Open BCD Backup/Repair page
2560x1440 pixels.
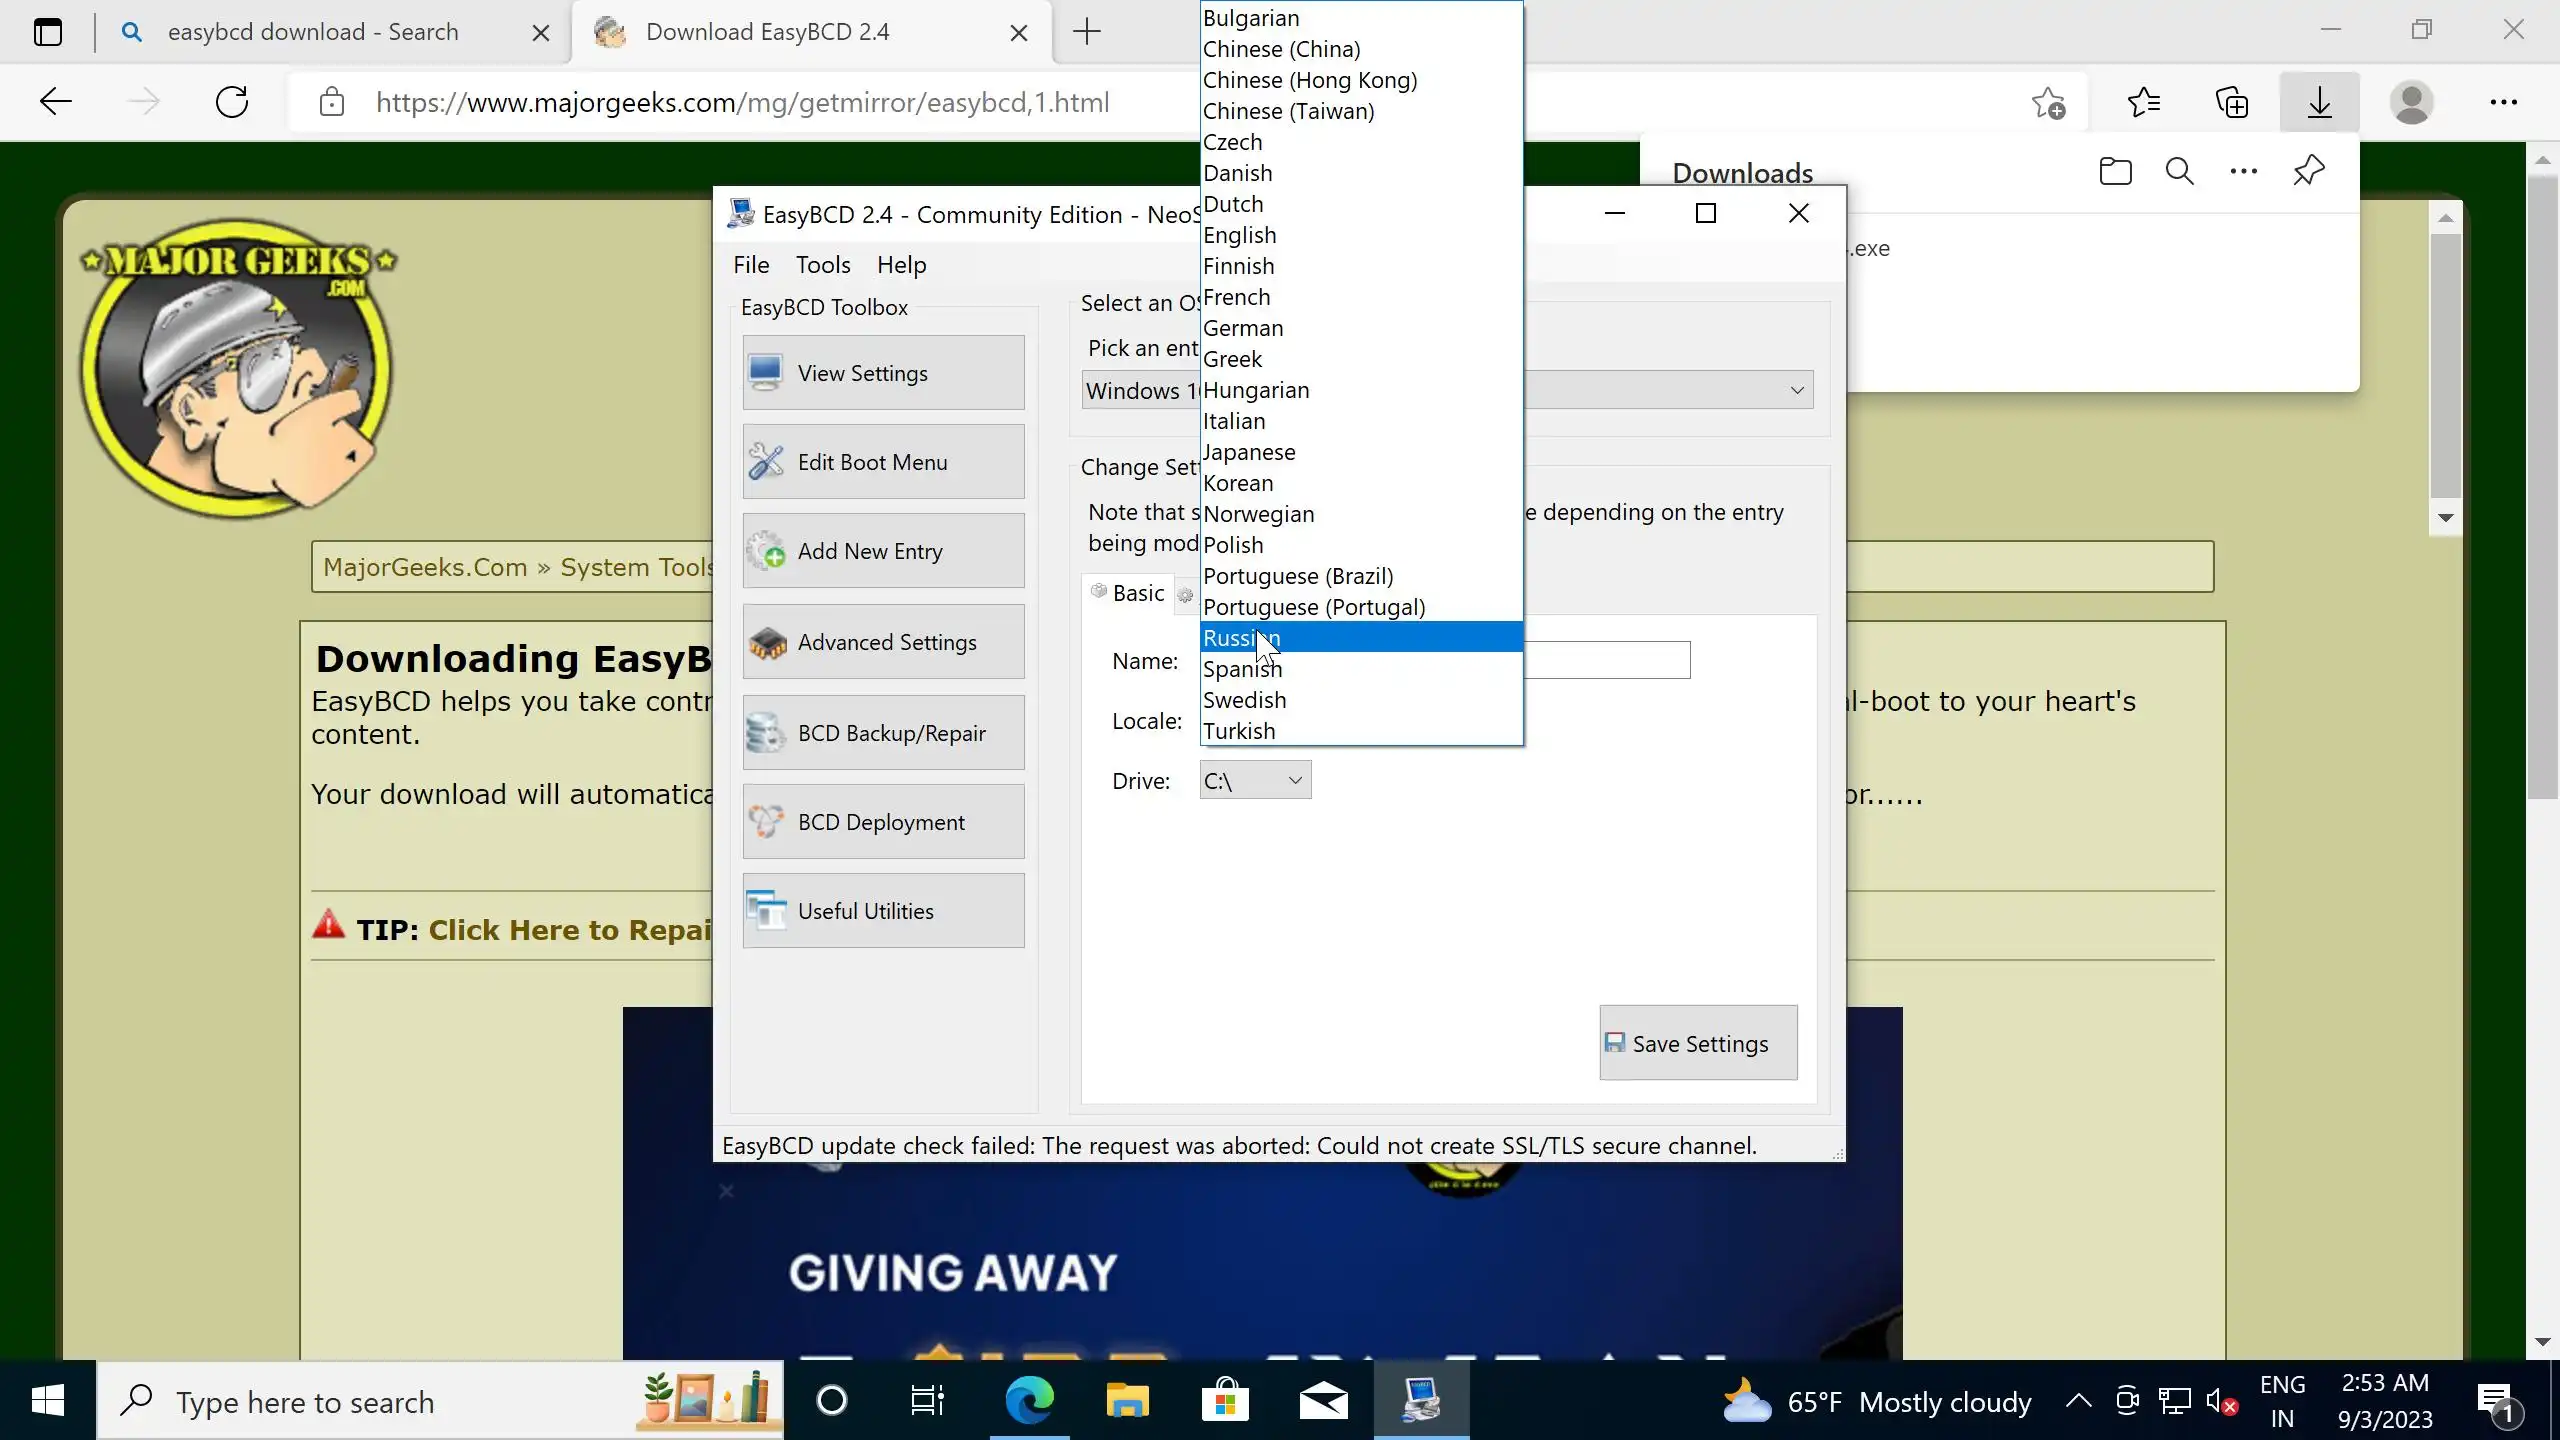(x=883, y=733)
